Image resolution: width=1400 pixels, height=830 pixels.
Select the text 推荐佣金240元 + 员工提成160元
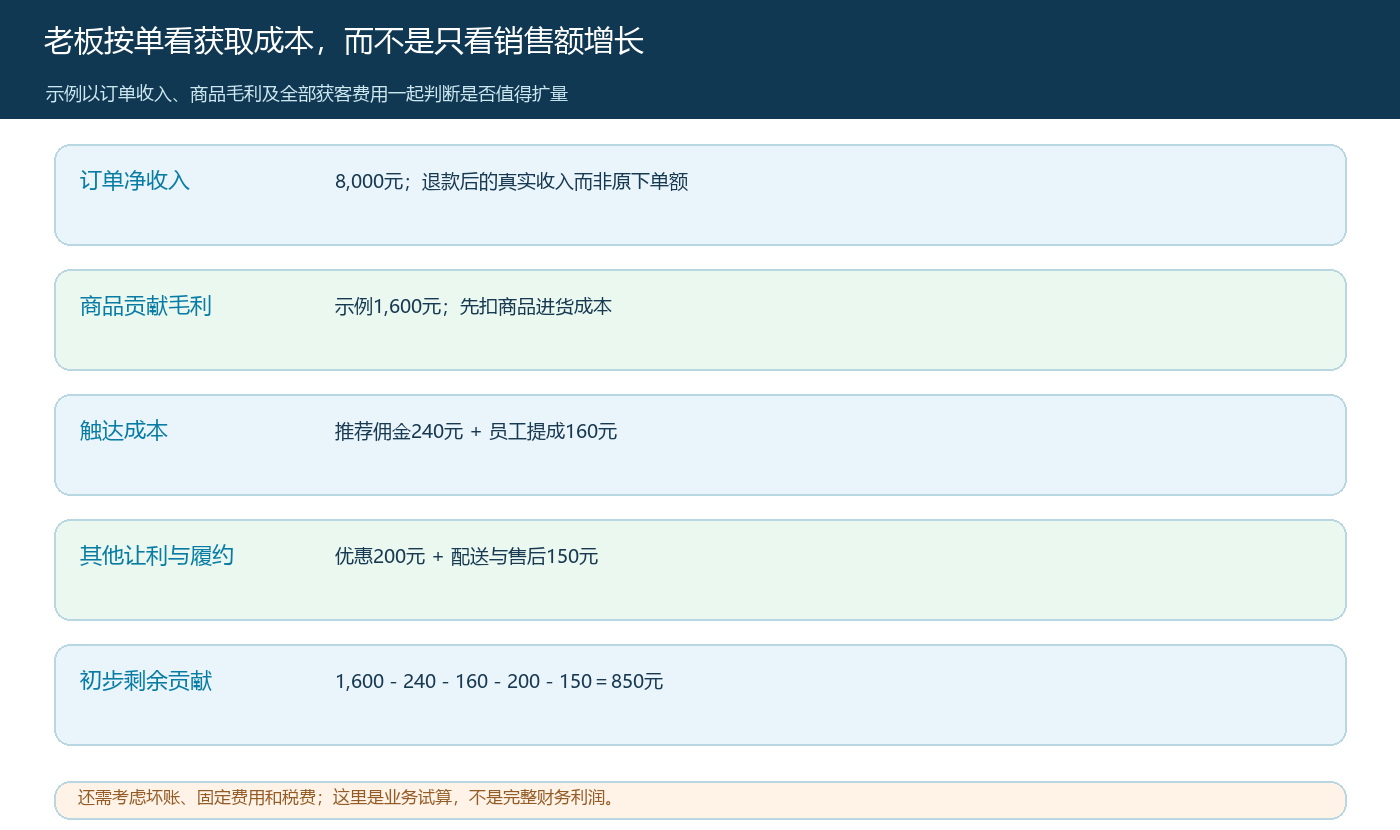[476, 432]
